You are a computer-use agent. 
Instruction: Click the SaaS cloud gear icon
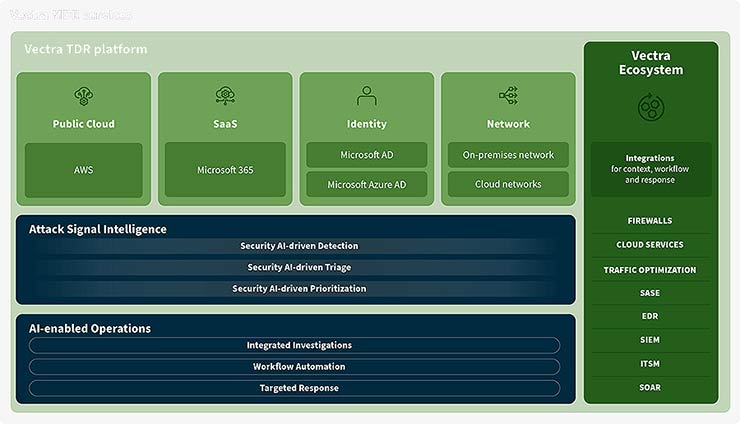pyautogui.click(x=225, y=95)
